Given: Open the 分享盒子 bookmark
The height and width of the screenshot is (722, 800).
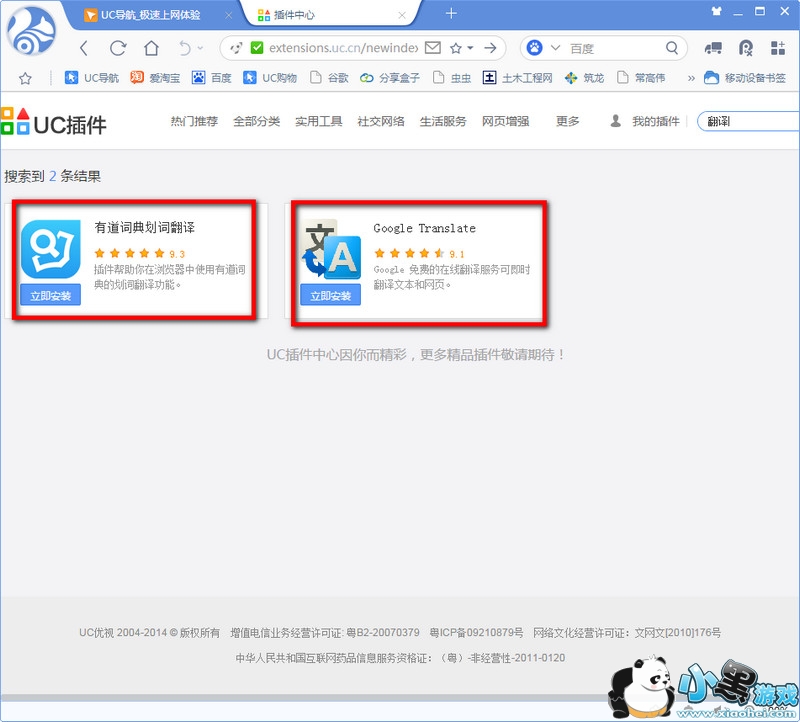Looking at the screenshot, I should pos(390,78).
